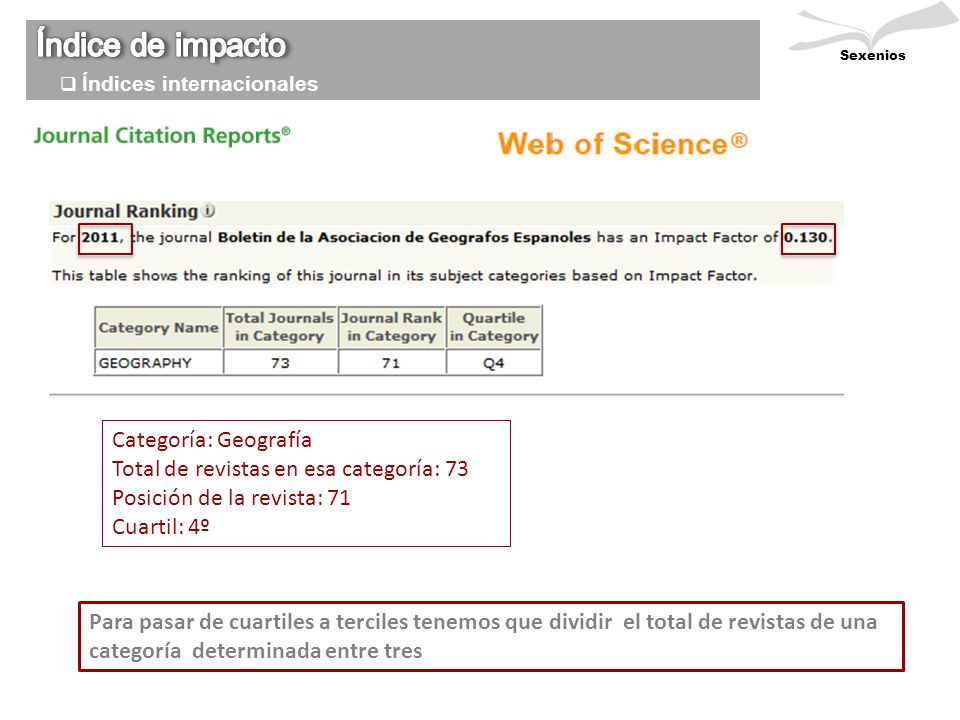Click the journal name Boletin de la Asociacion
This screenshot has width=960, height=720.
[x=404, y=238]
